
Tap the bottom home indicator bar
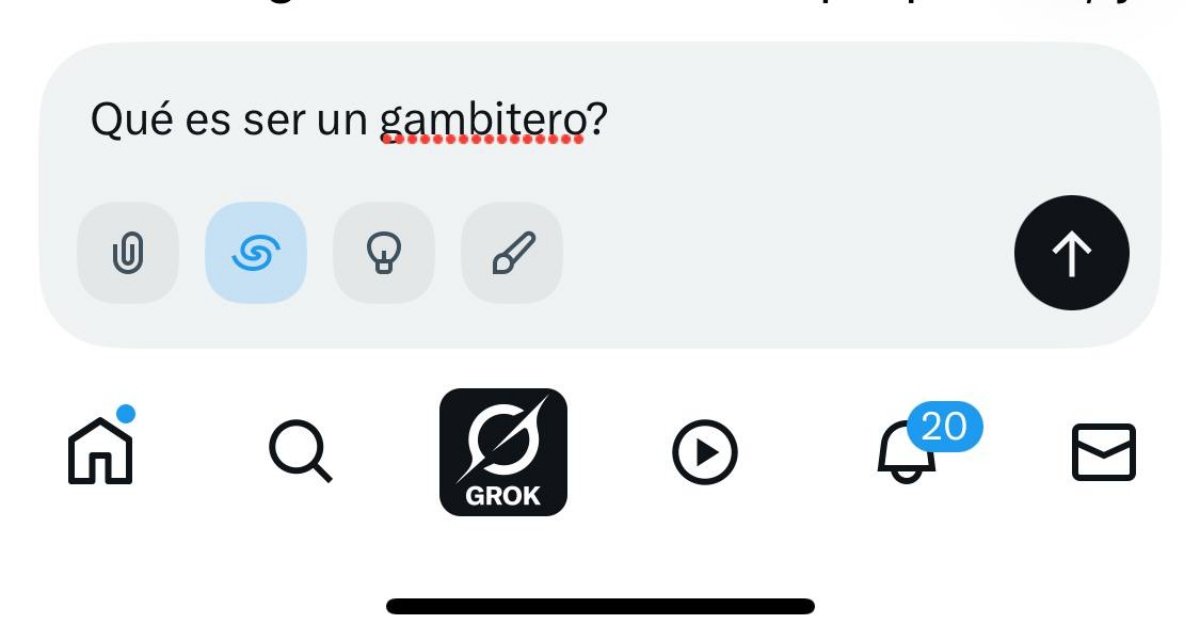[600, 606]
